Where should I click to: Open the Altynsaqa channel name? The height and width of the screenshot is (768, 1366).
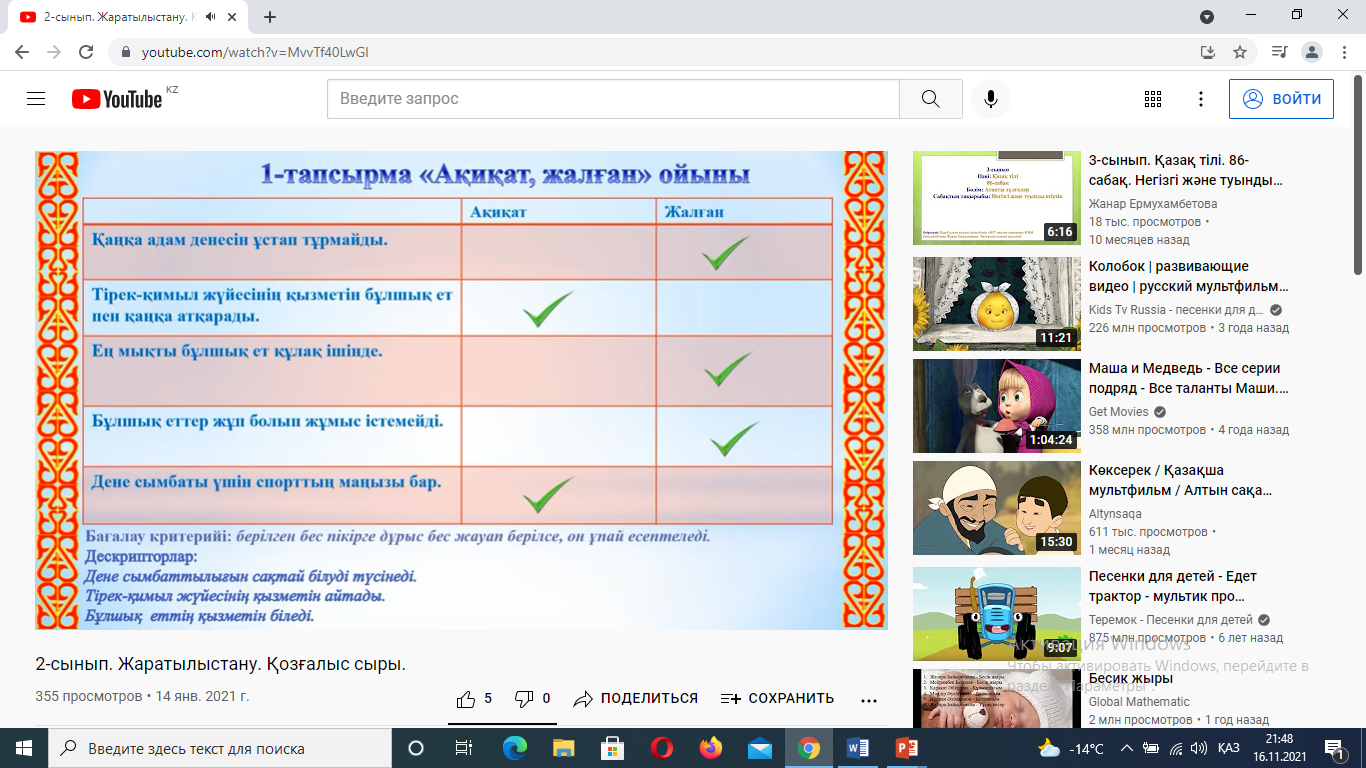tap(1115, 514)
